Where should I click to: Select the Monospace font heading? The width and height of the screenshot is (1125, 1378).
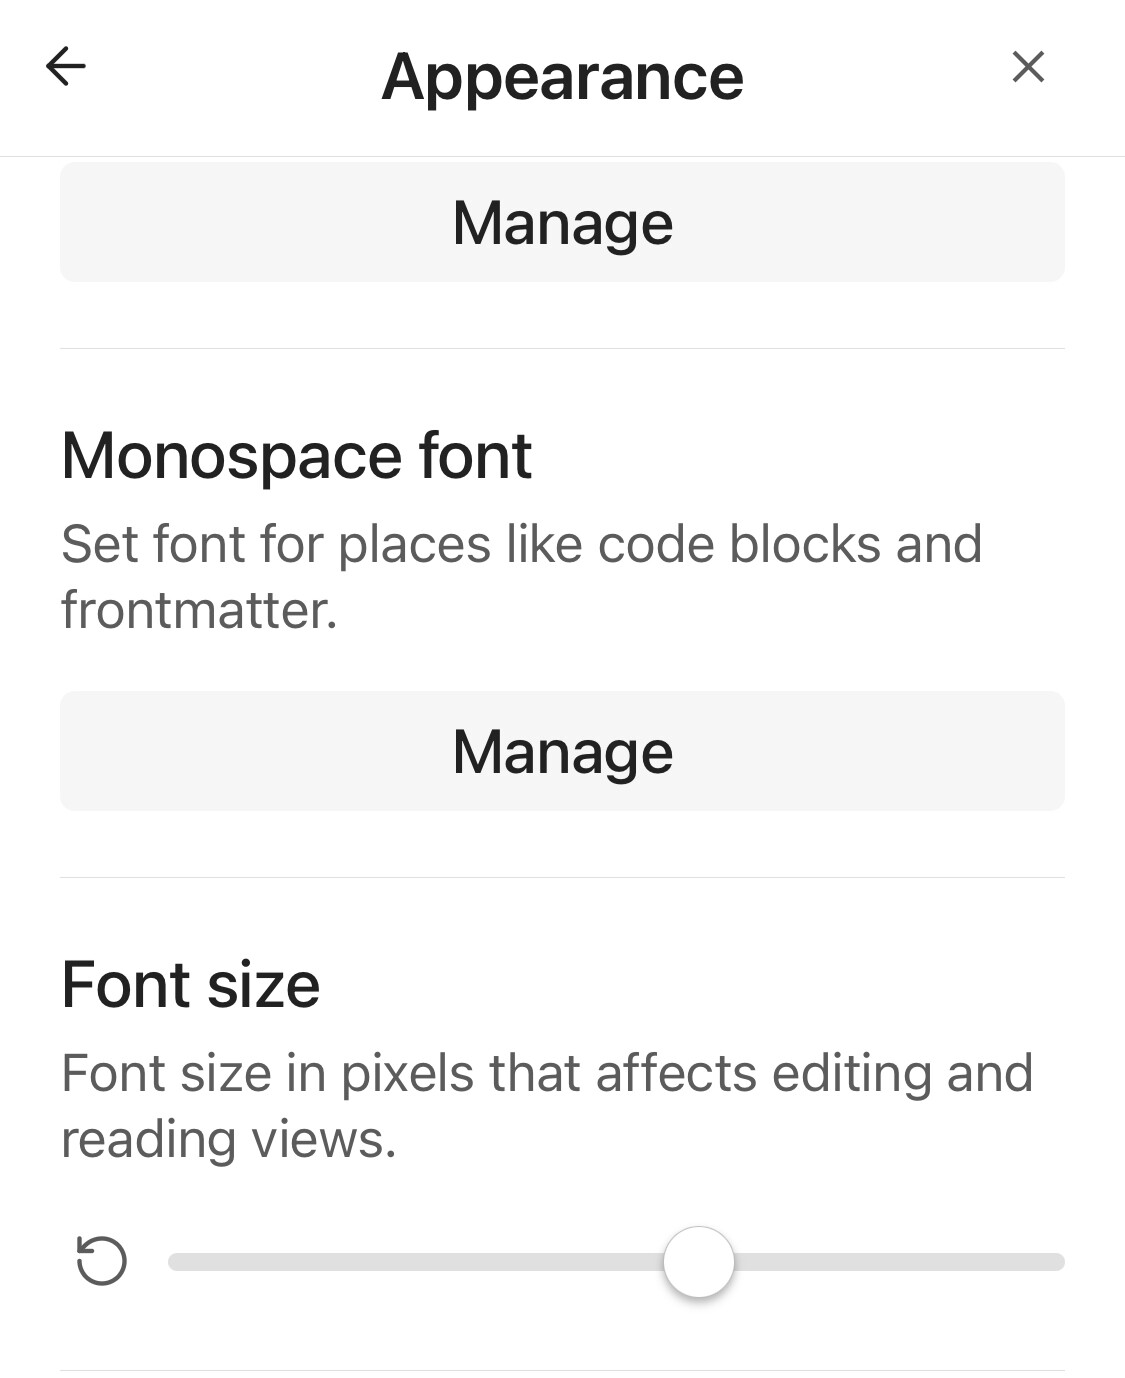coord(297,456)
